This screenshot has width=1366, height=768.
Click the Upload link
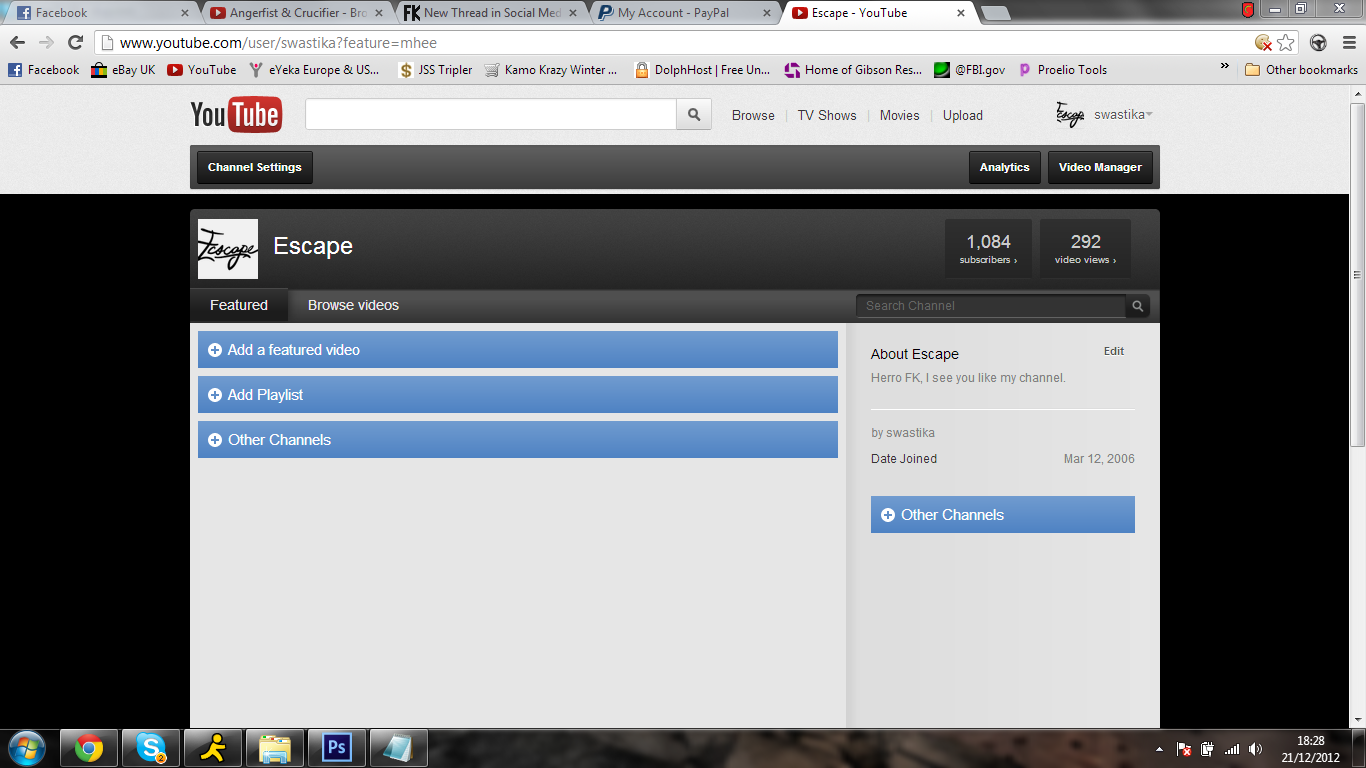pyautogui.click(x=963, y=115)
